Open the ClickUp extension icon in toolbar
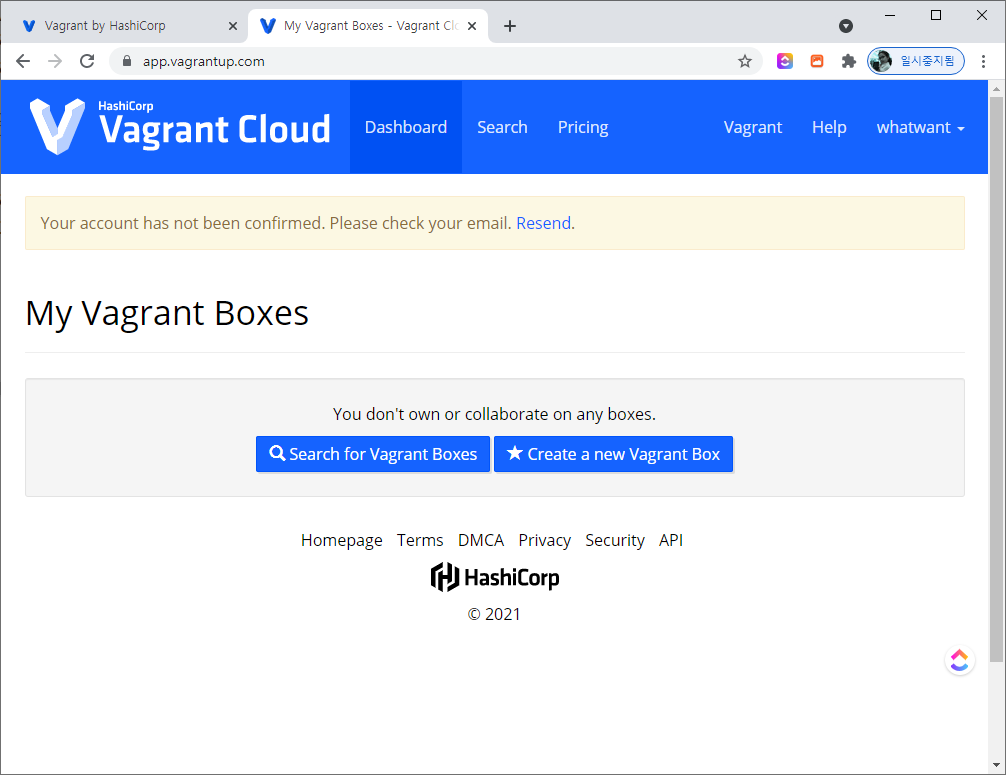The width and height of the screenshot is (1006, 775). [x=785, y=61]
